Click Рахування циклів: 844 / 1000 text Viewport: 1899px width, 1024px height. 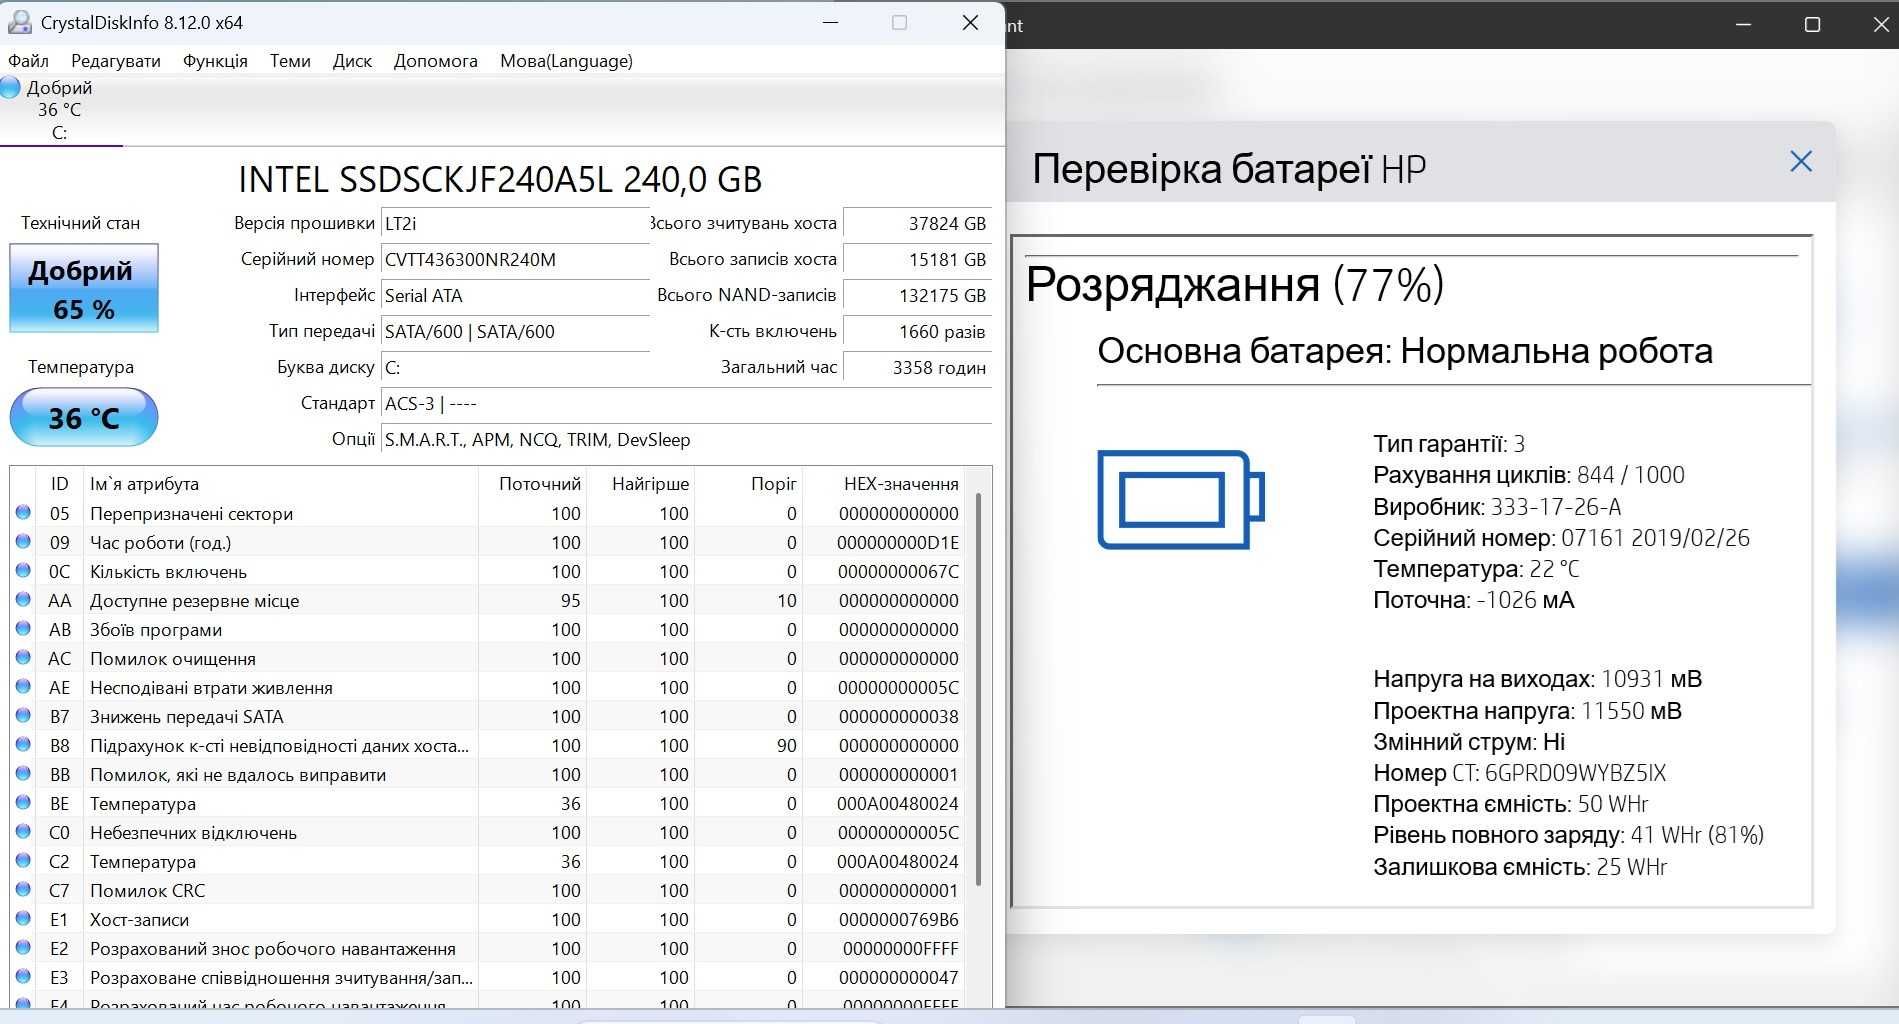point(1529,475)
